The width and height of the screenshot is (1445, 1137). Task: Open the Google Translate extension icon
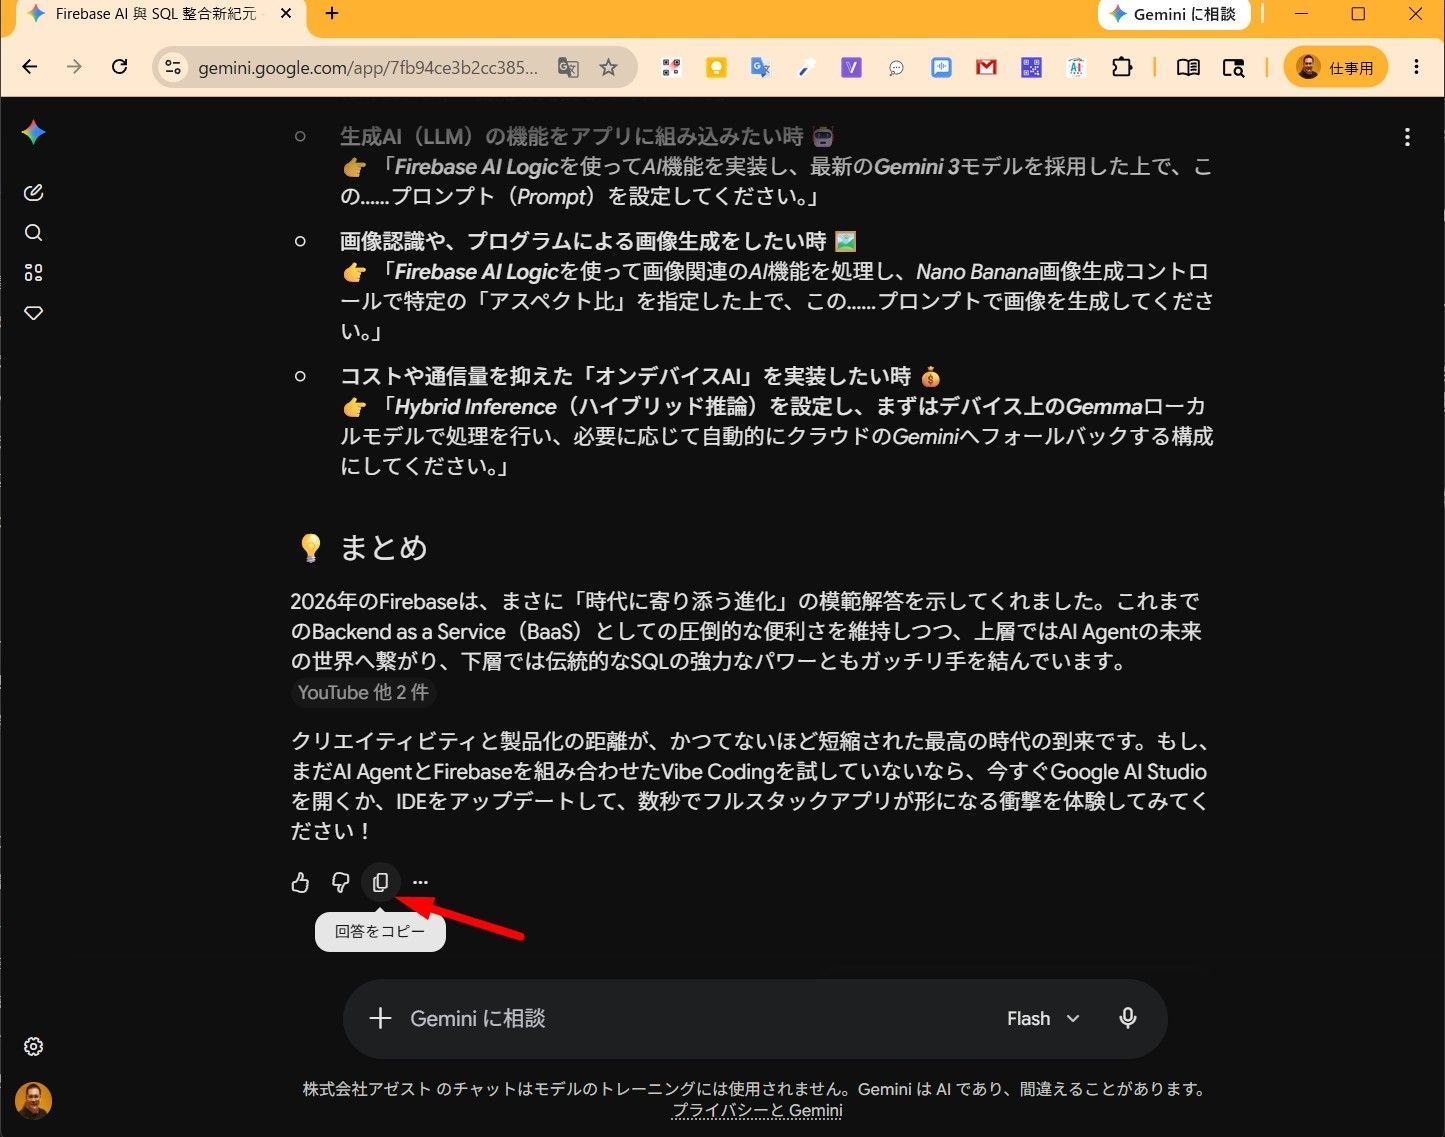coord(761,67)
